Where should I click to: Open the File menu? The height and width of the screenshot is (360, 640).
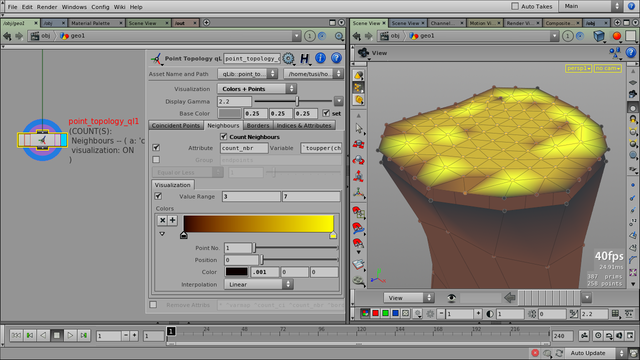[12, 7]
